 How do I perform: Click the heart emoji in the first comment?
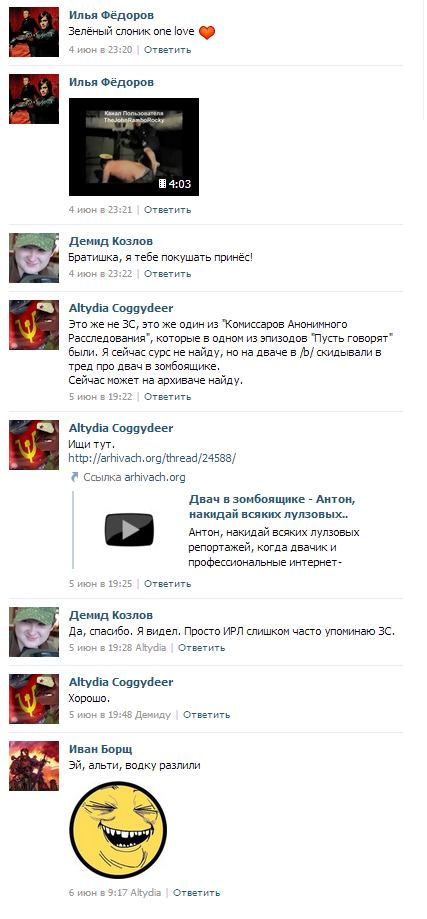pos(207,33)
